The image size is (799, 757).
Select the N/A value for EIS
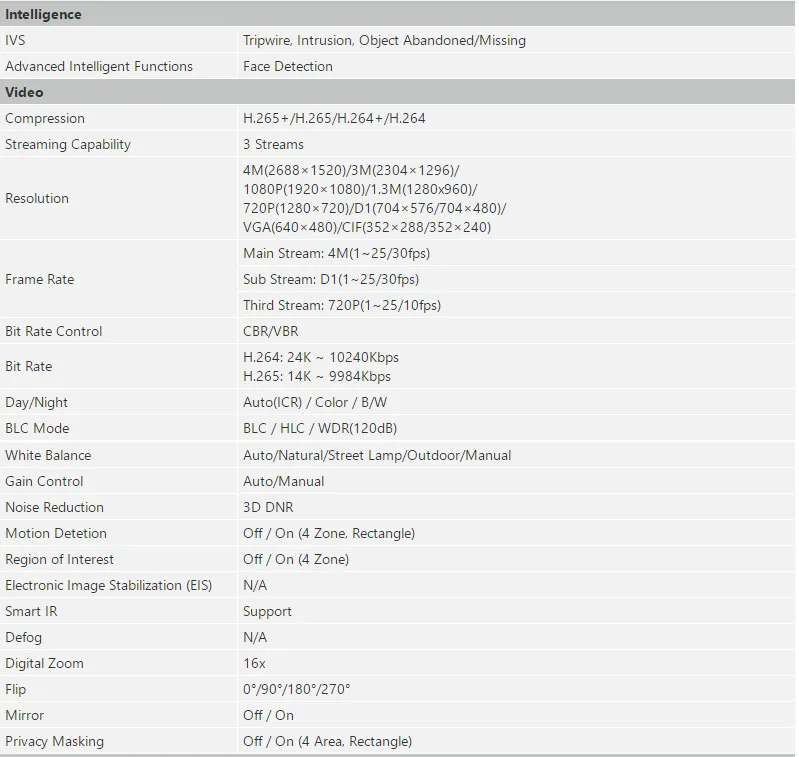pos(255,585)
